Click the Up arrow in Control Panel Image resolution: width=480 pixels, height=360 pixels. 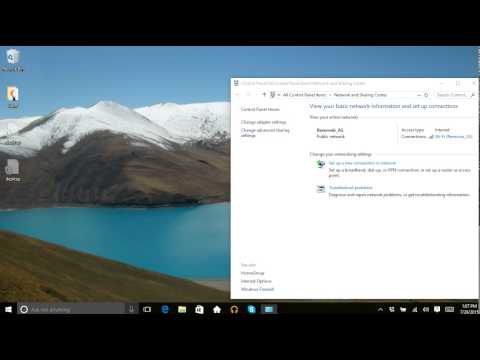click(264, 95)
